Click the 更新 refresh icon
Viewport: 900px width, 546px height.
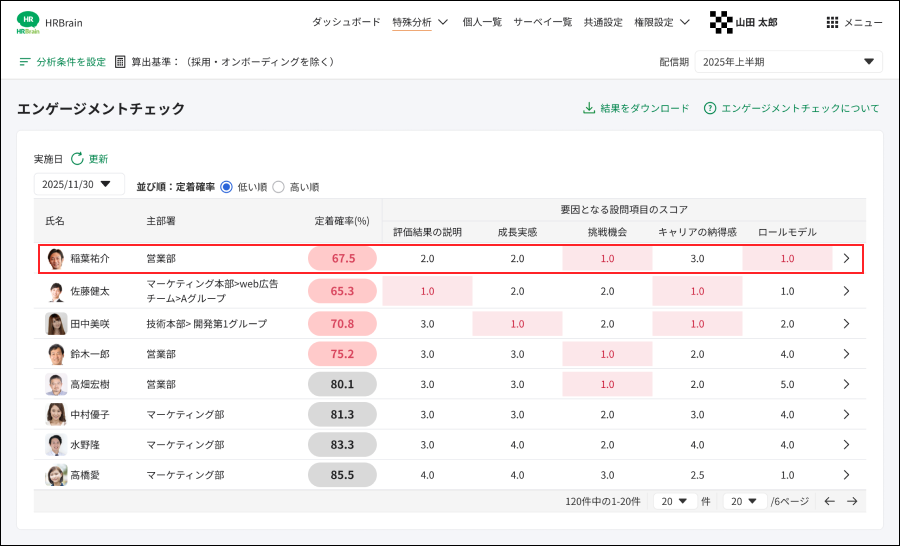(77, 158)
